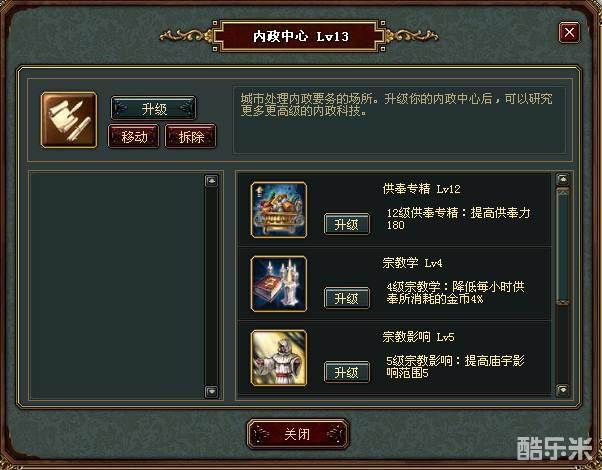Select the 供奉专精 offering altar icon
The height and width of the screenshot is (470, 602).
pyautogui.click(x=279, y=210)
